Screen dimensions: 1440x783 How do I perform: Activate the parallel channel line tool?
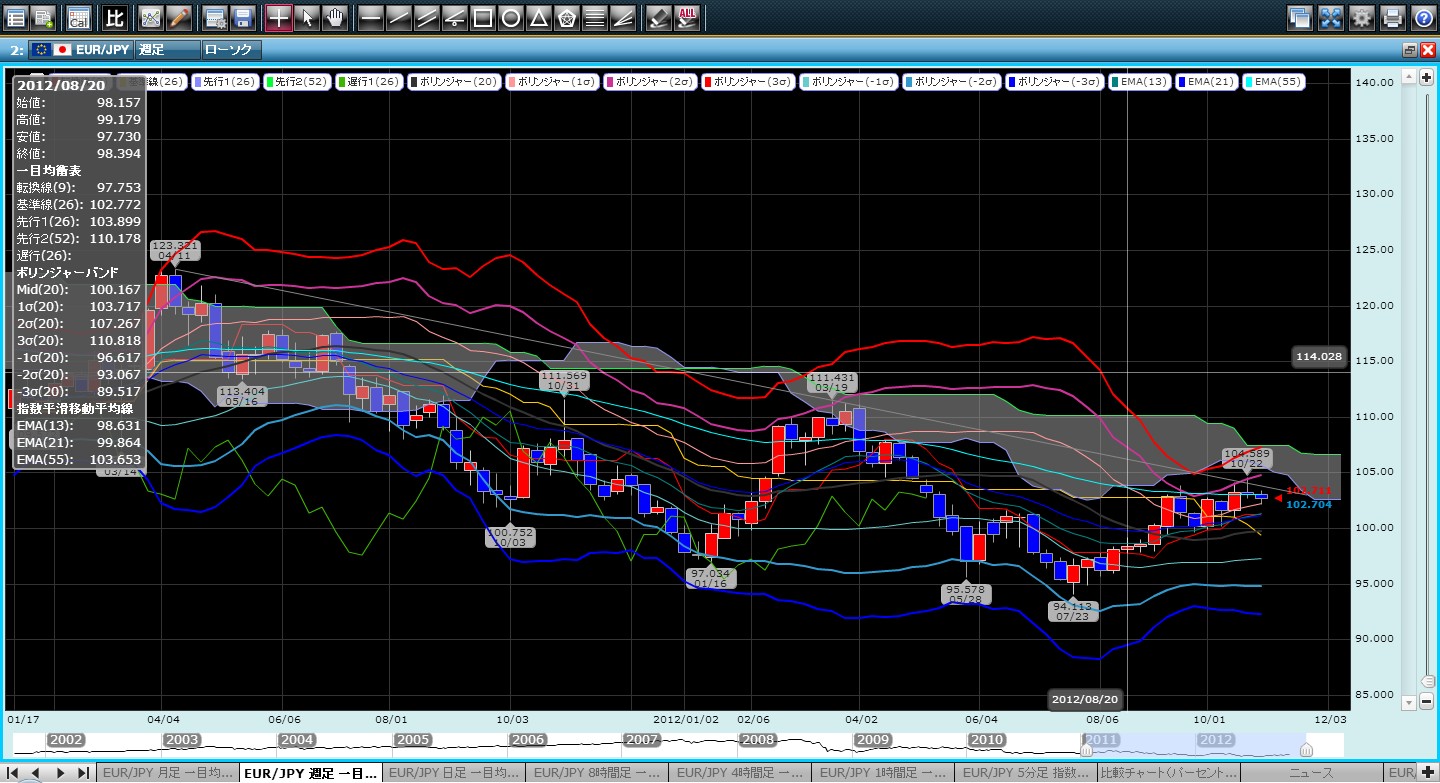(426, 17)
